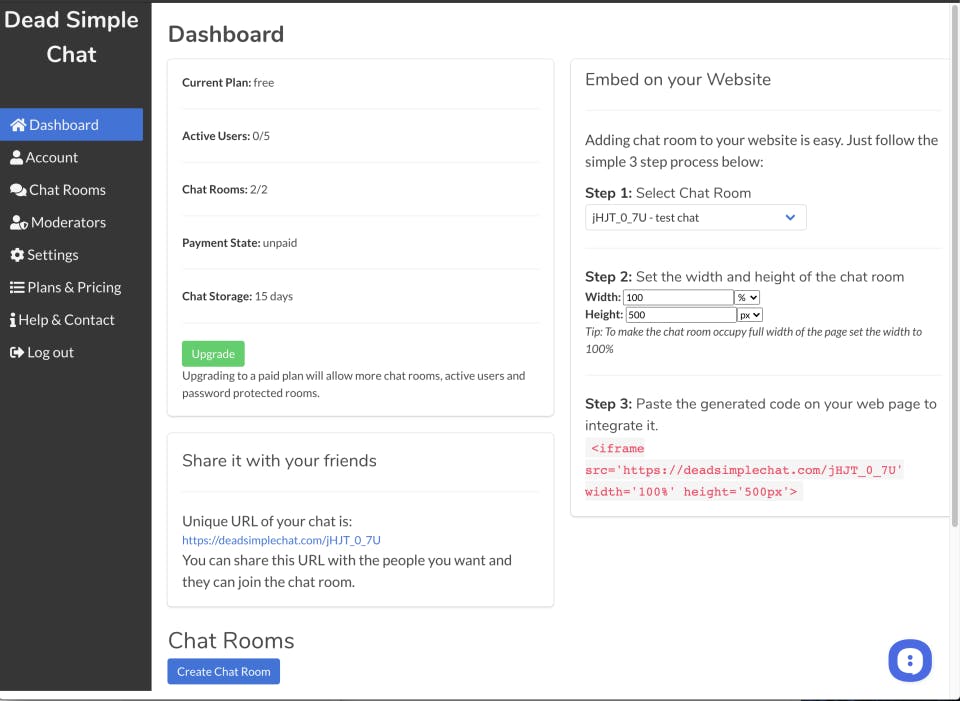Click the Log out arrow icon
This screenshot has height=701, width=960.
(17, 353)
